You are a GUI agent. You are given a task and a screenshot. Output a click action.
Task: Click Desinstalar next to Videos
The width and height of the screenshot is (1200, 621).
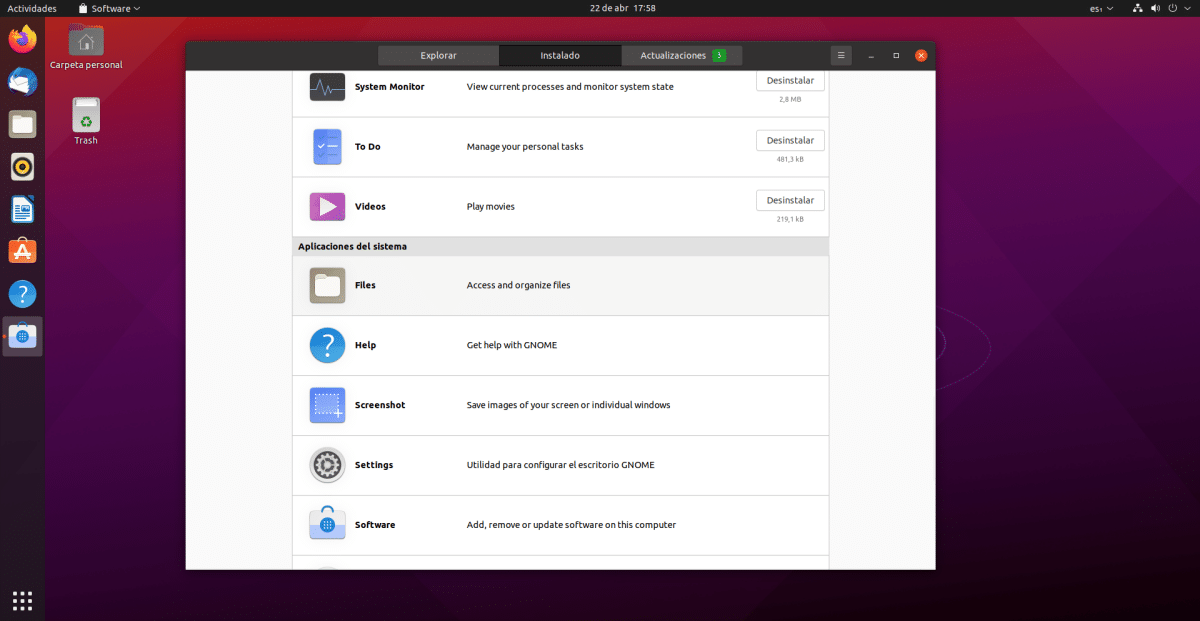tap(790, 200)
